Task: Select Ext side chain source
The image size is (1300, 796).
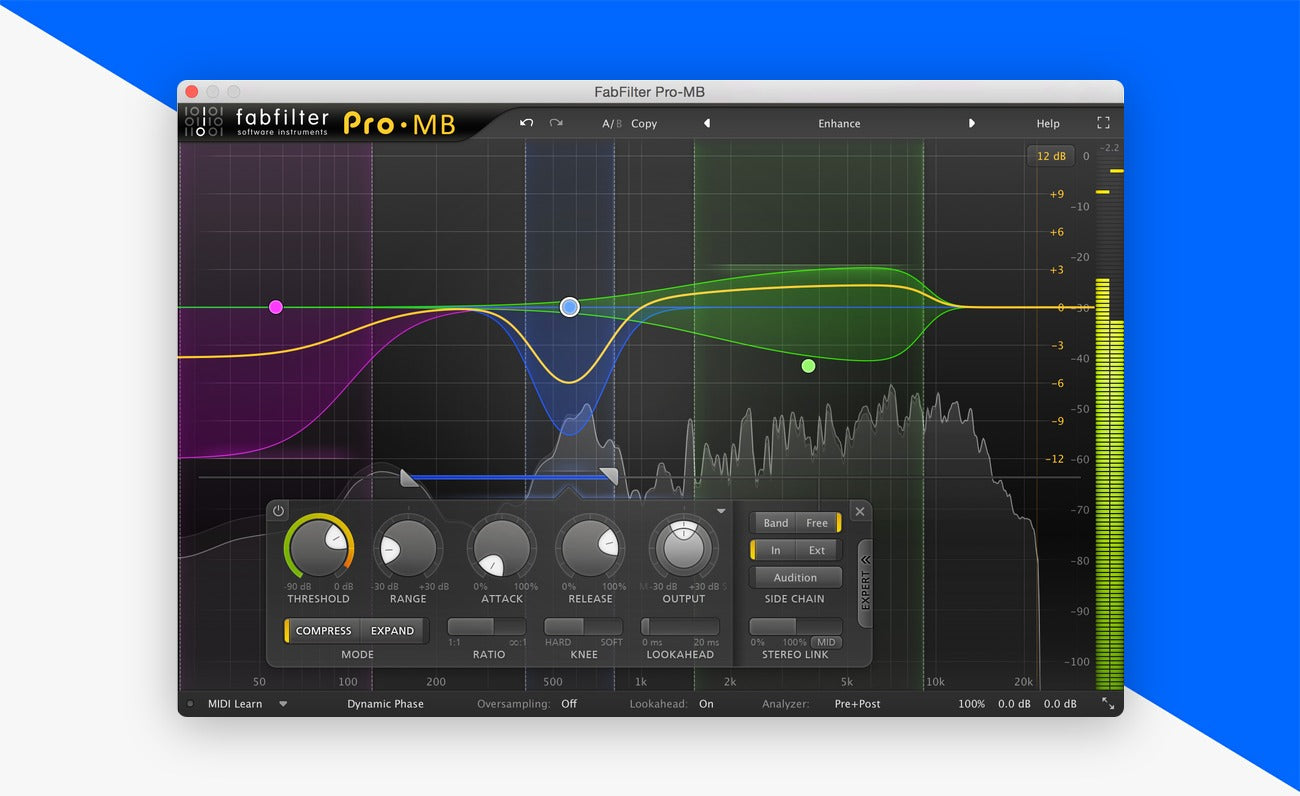Action: point(819,550)
